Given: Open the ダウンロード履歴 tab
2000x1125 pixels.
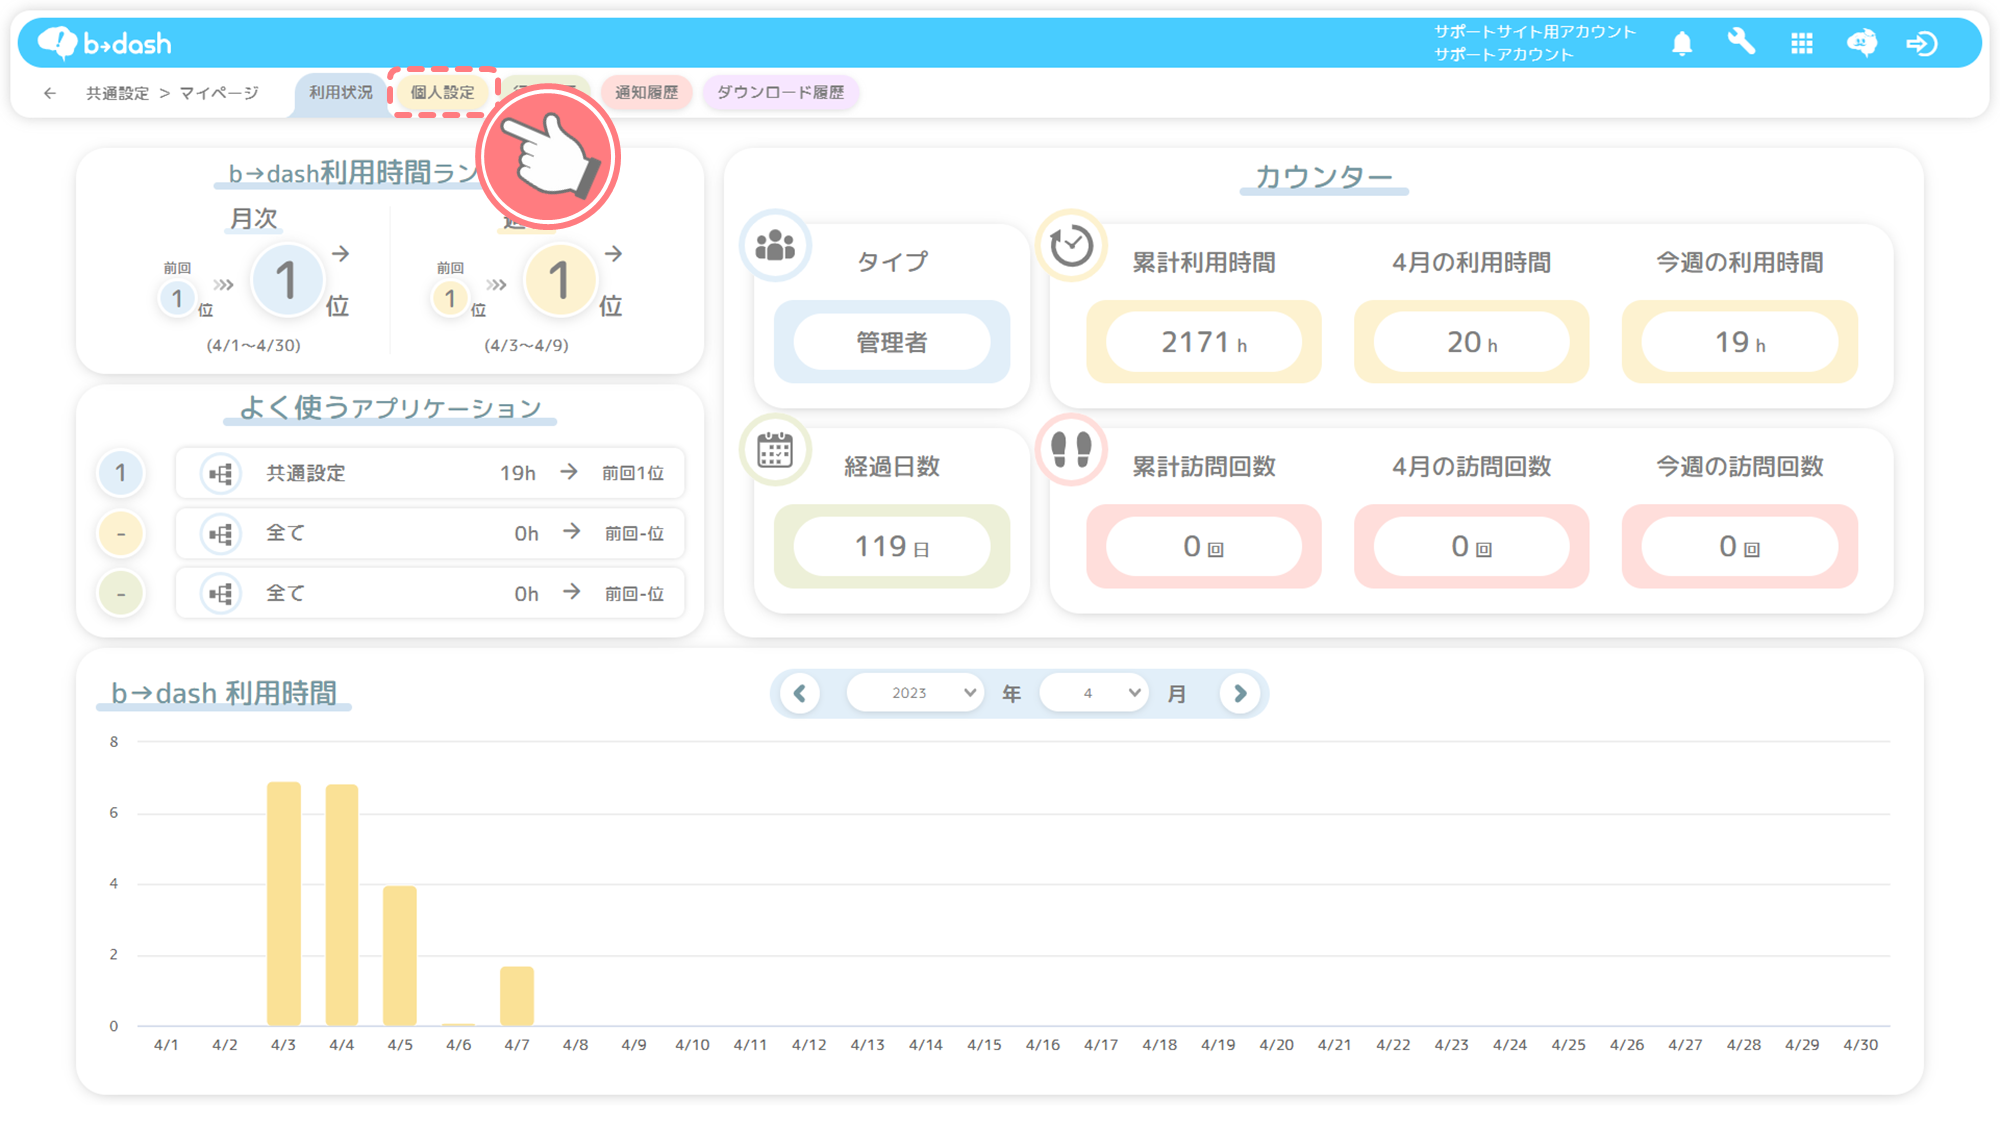Looking at the screenshot, I should tap(780, 92).
